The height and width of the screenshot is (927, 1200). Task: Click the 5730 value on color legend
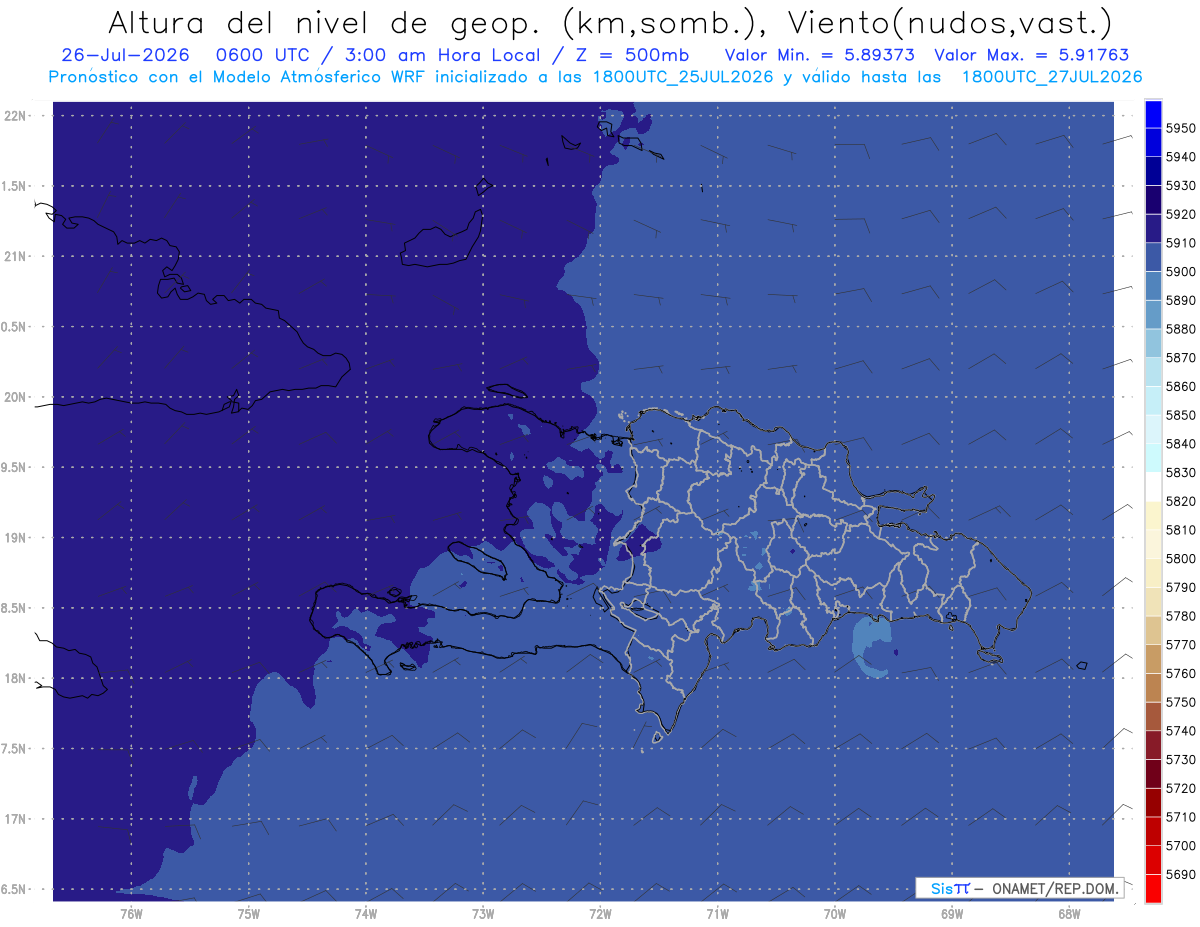coord(1181,759)
